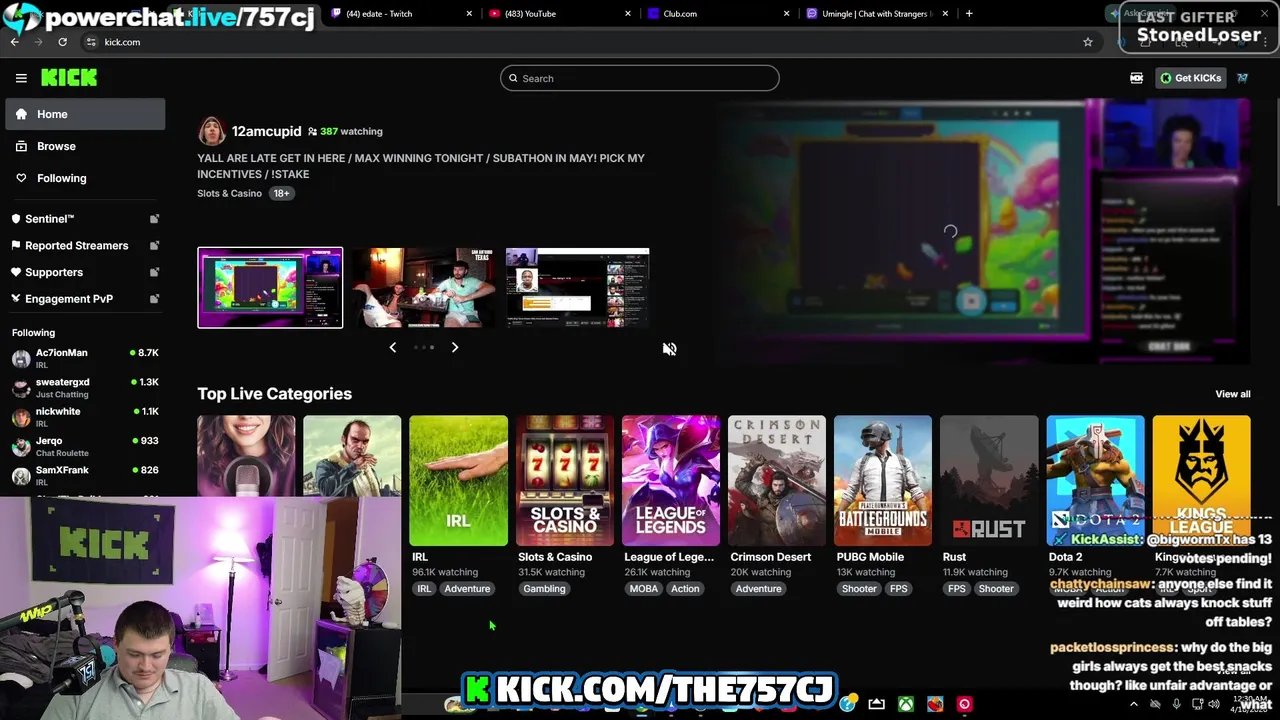Image resolution: width=1280 pixels, height=720 pixels.
Task: Open the League of Legends category card
Action: pyautogui.click(x=670, y=481)
